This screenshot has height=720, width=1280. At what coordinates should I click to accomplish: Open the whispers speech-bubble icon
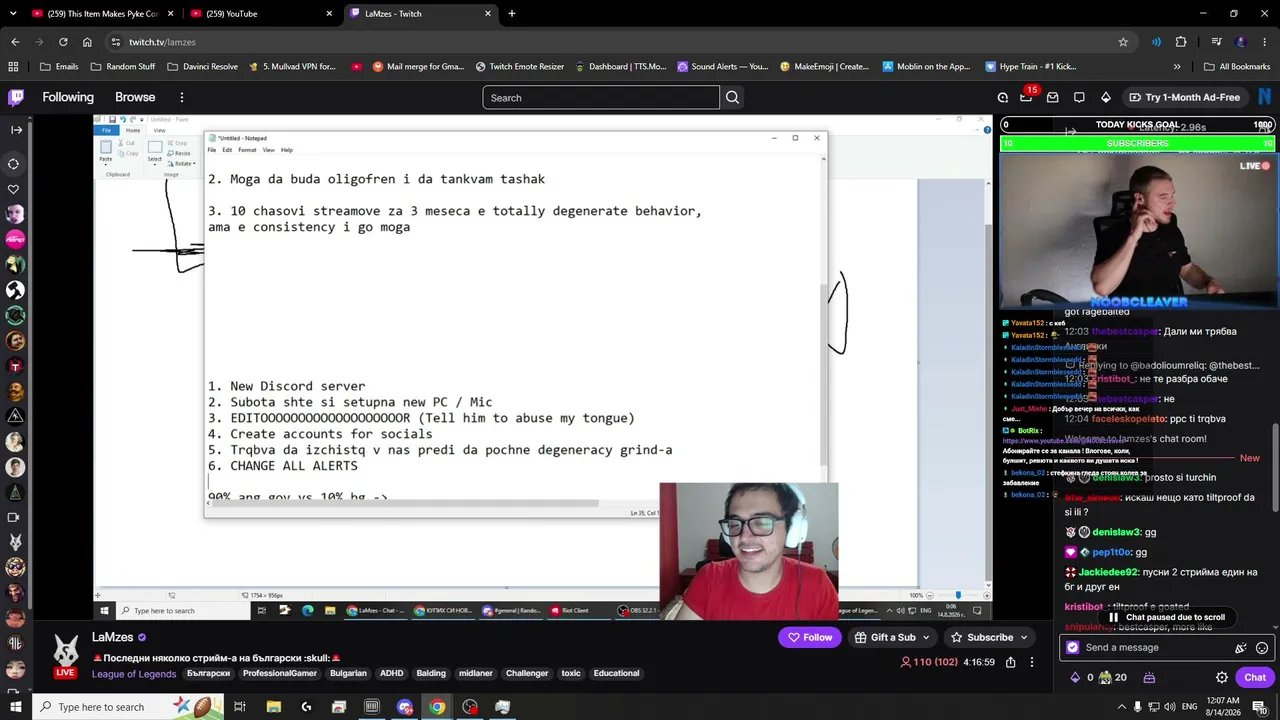pyautogui.click(x=1079, y=97)
